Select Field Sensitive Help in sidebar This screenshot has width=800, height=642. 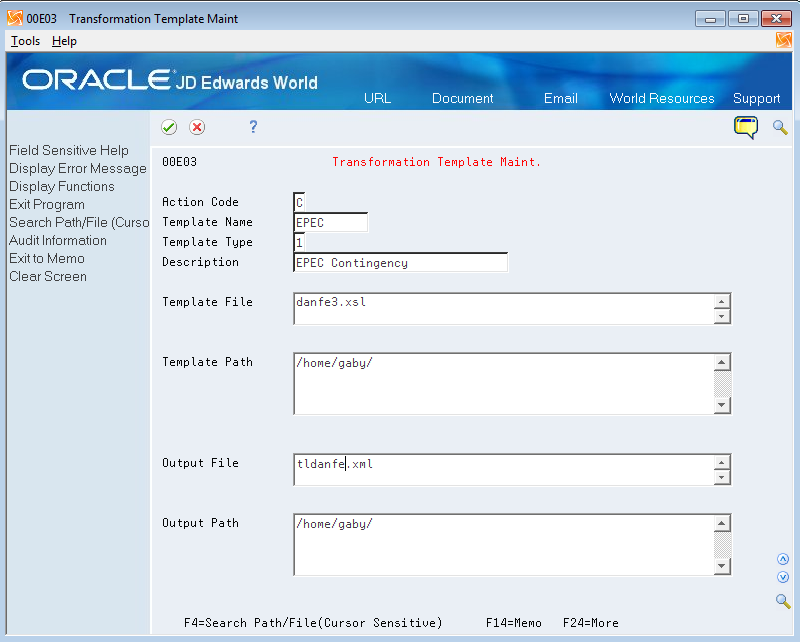[x=69, y=151]
